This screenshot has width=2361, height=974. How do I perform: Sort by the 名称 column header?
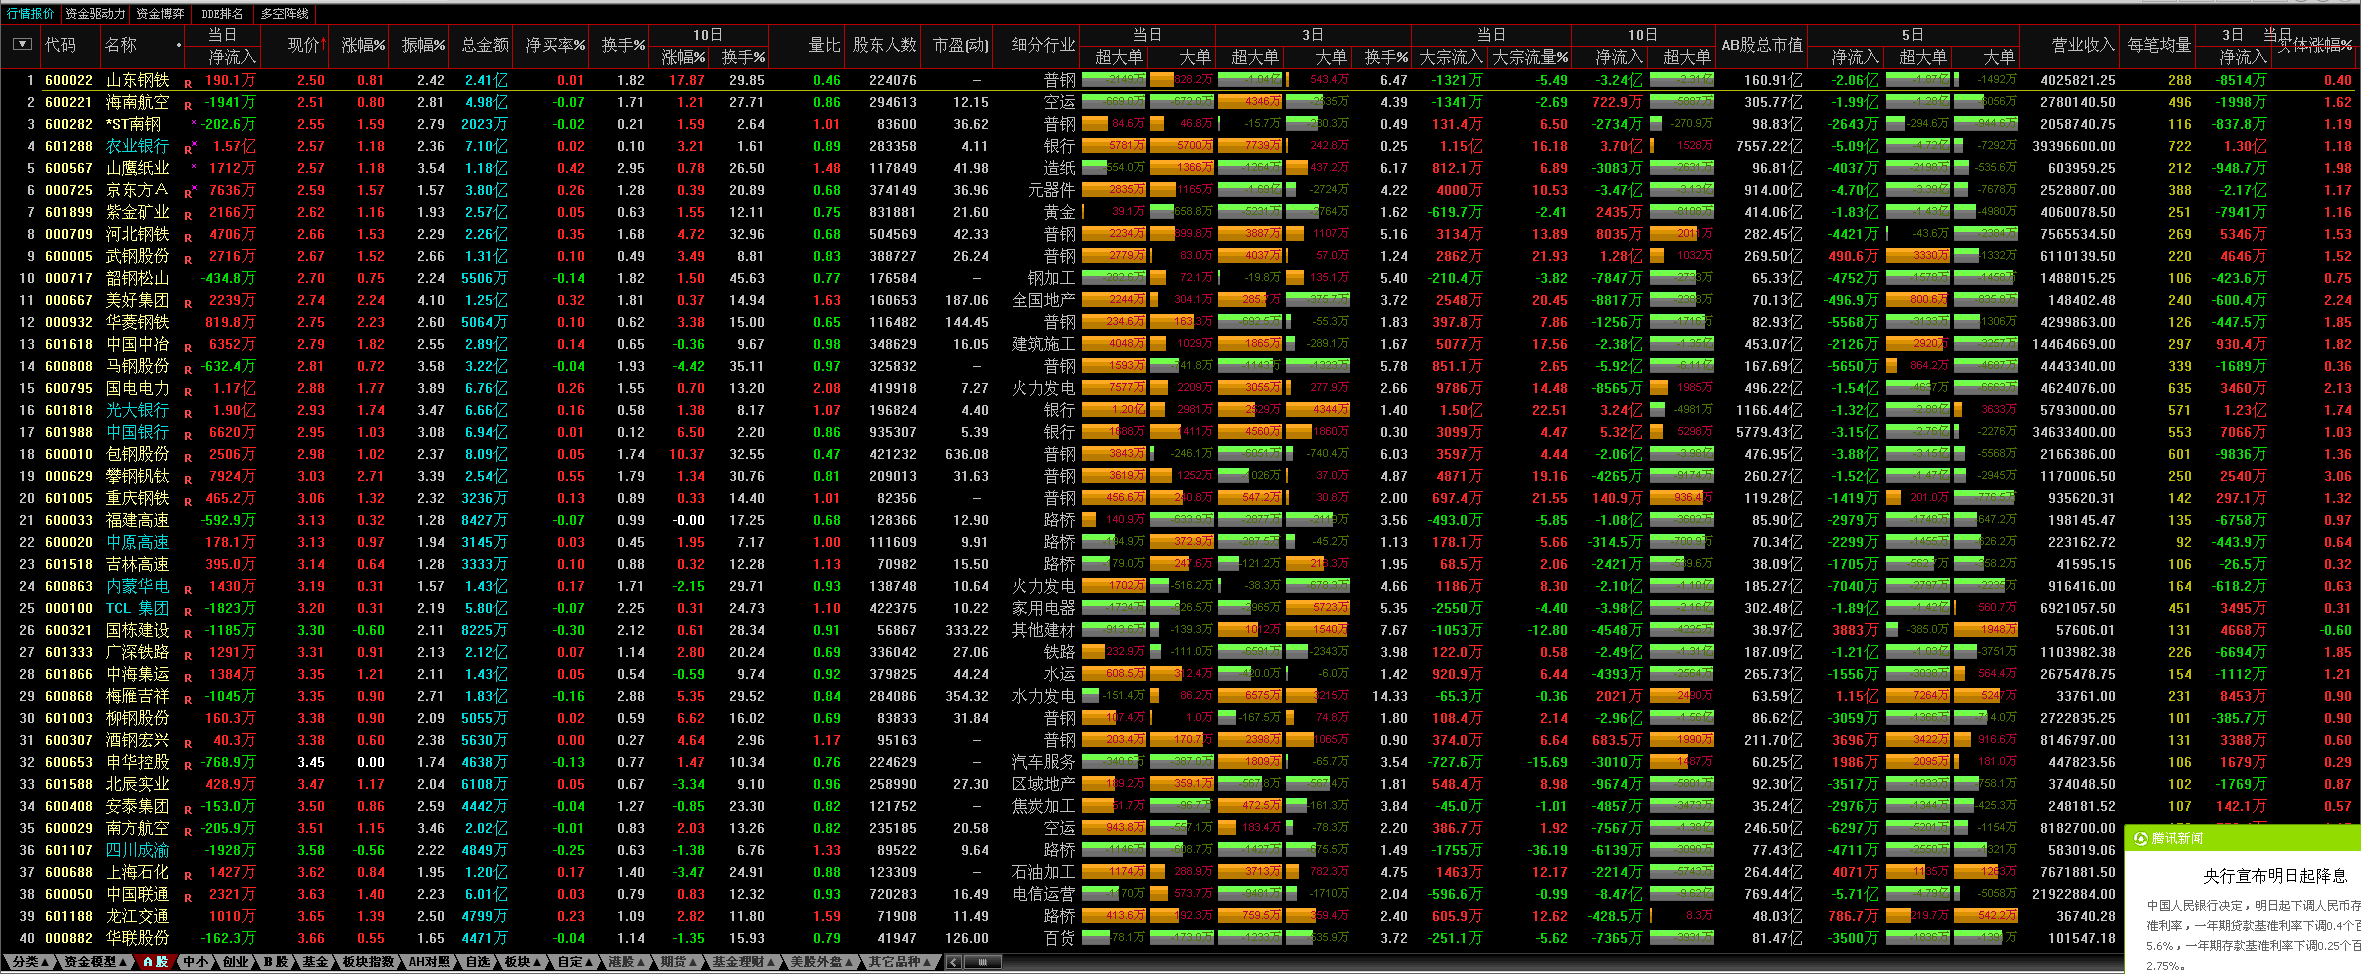pos(121,45)
